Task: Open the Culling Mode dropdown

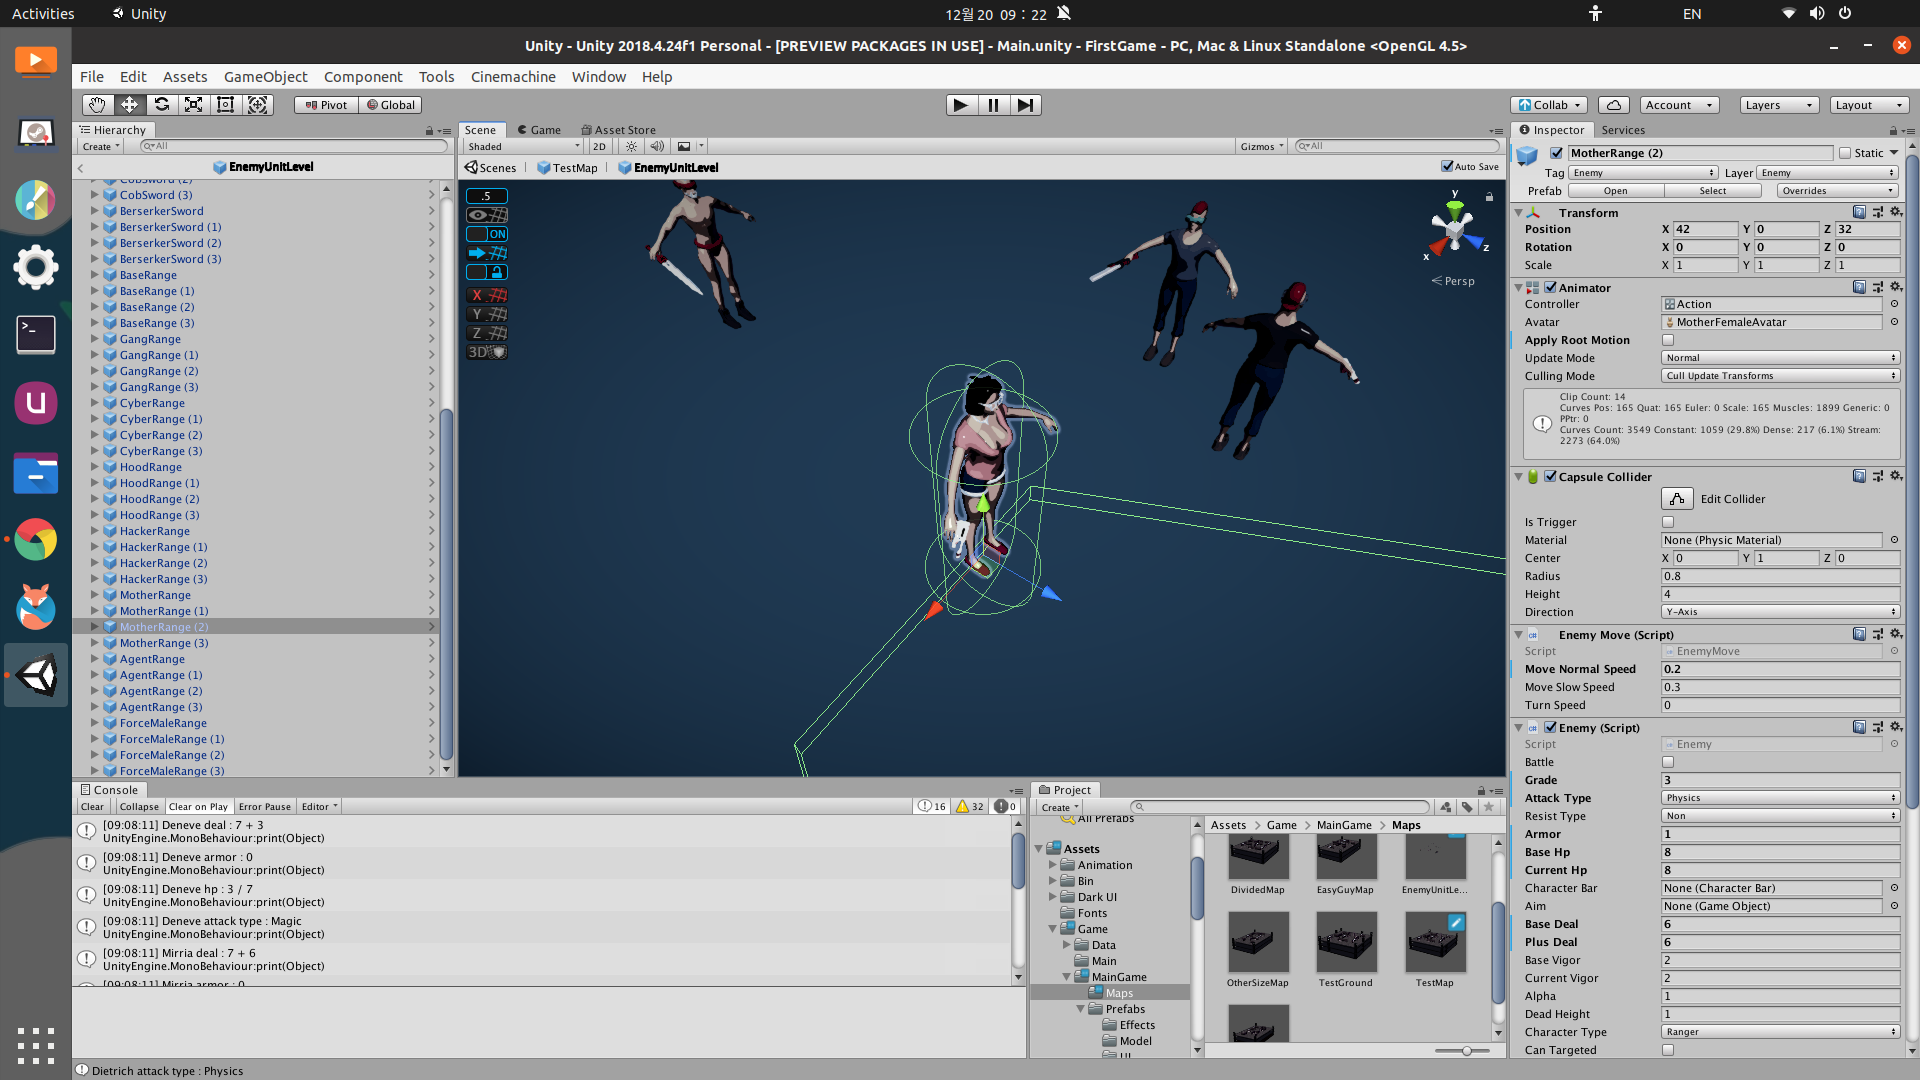Action: [1780, 376]
